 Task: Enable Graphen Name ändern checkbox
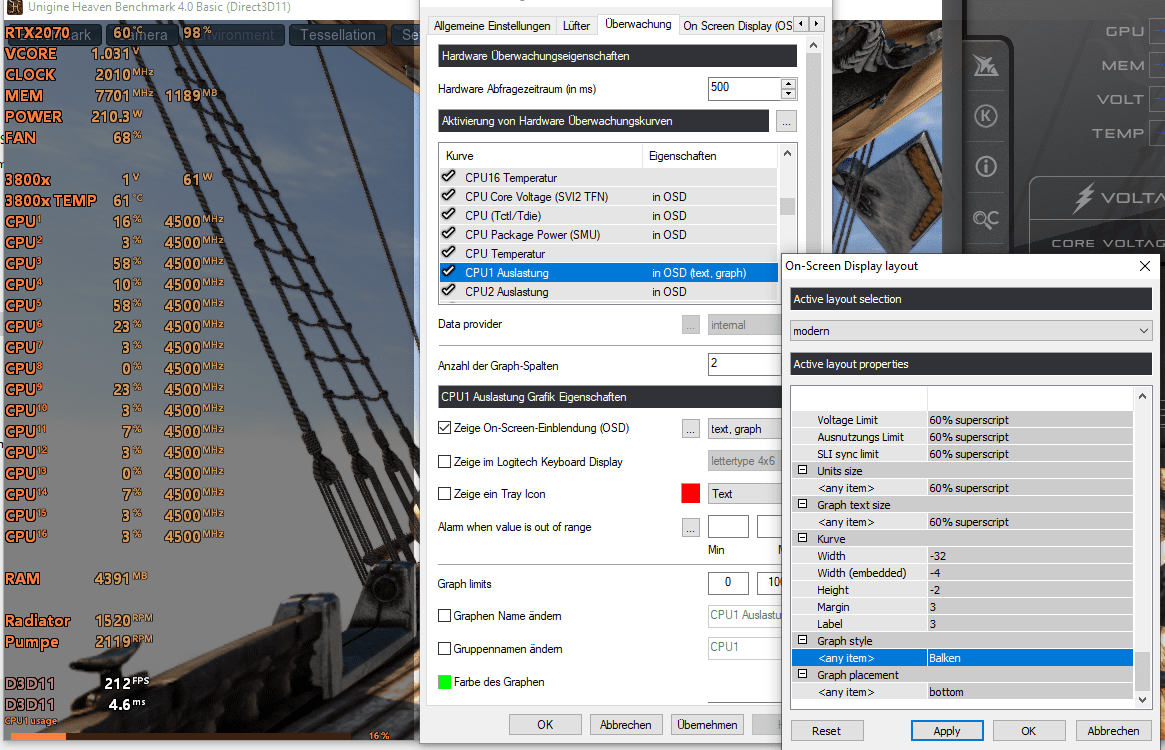coord(444,615)
